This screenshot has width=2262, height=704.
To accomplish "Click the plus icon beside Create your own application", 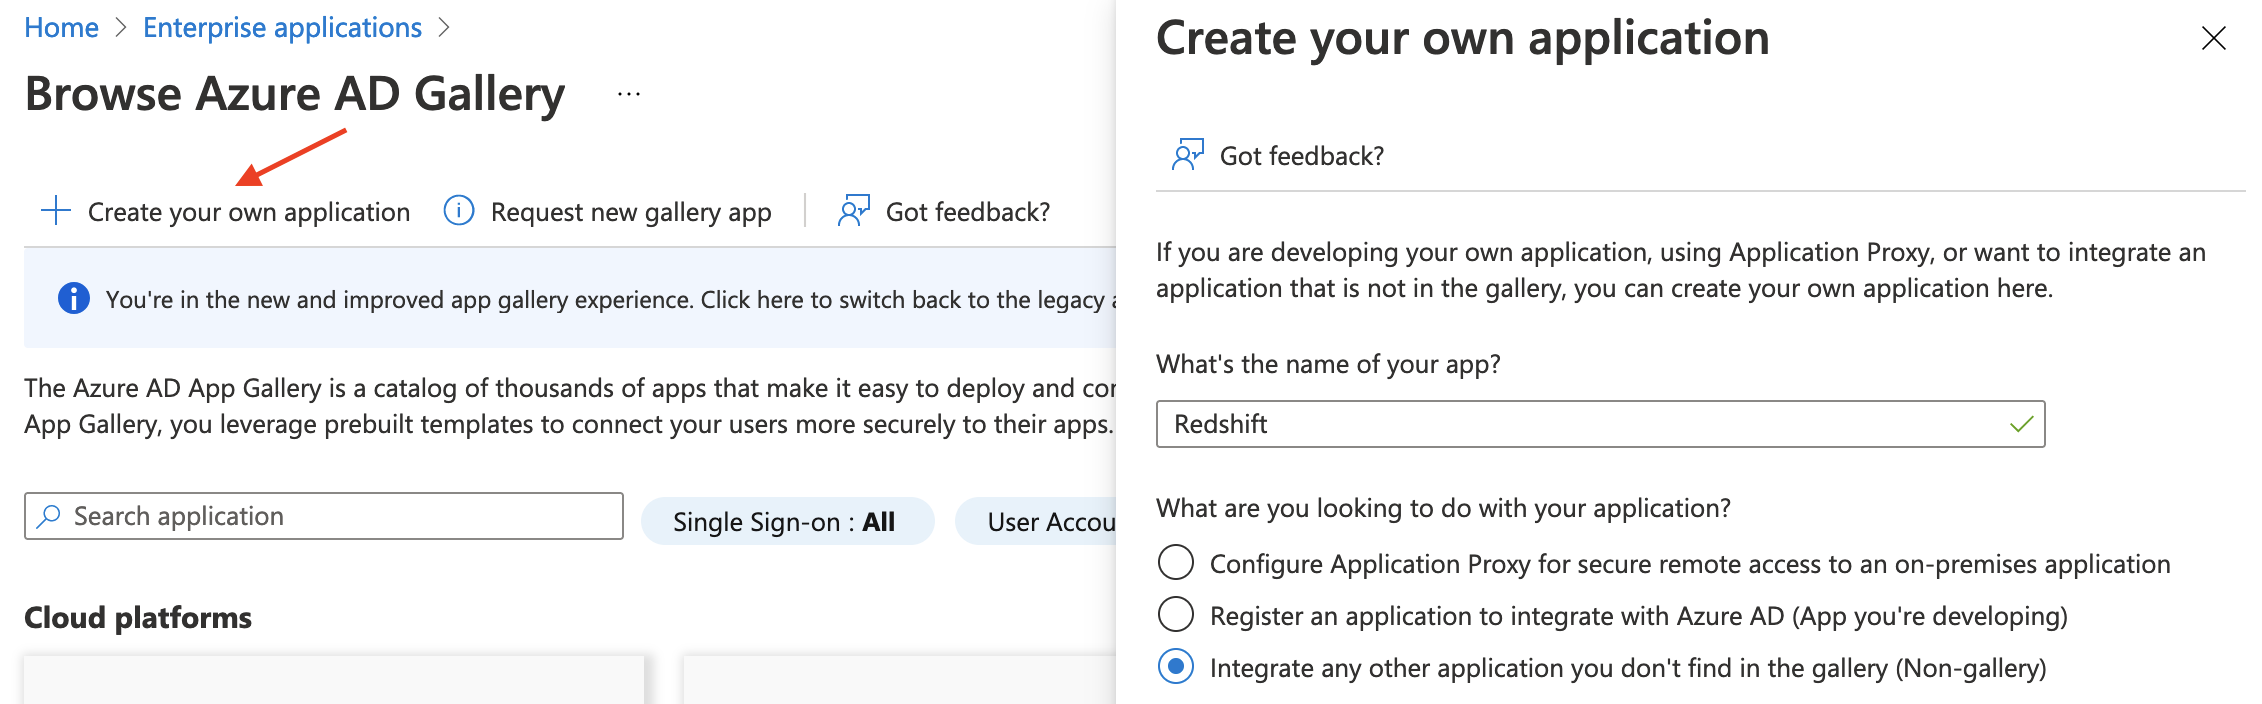I will [x=56, y=211].
